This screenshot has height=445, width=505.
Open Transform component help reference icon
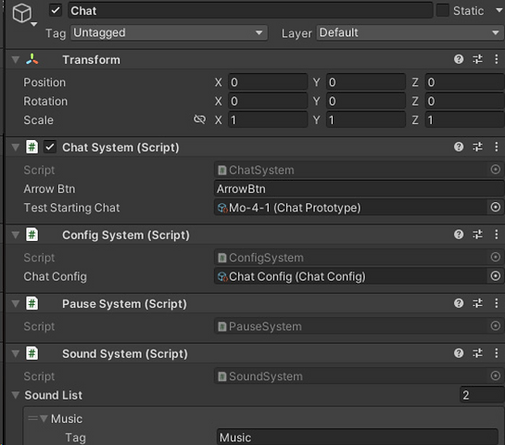click(x=459, y=59)
